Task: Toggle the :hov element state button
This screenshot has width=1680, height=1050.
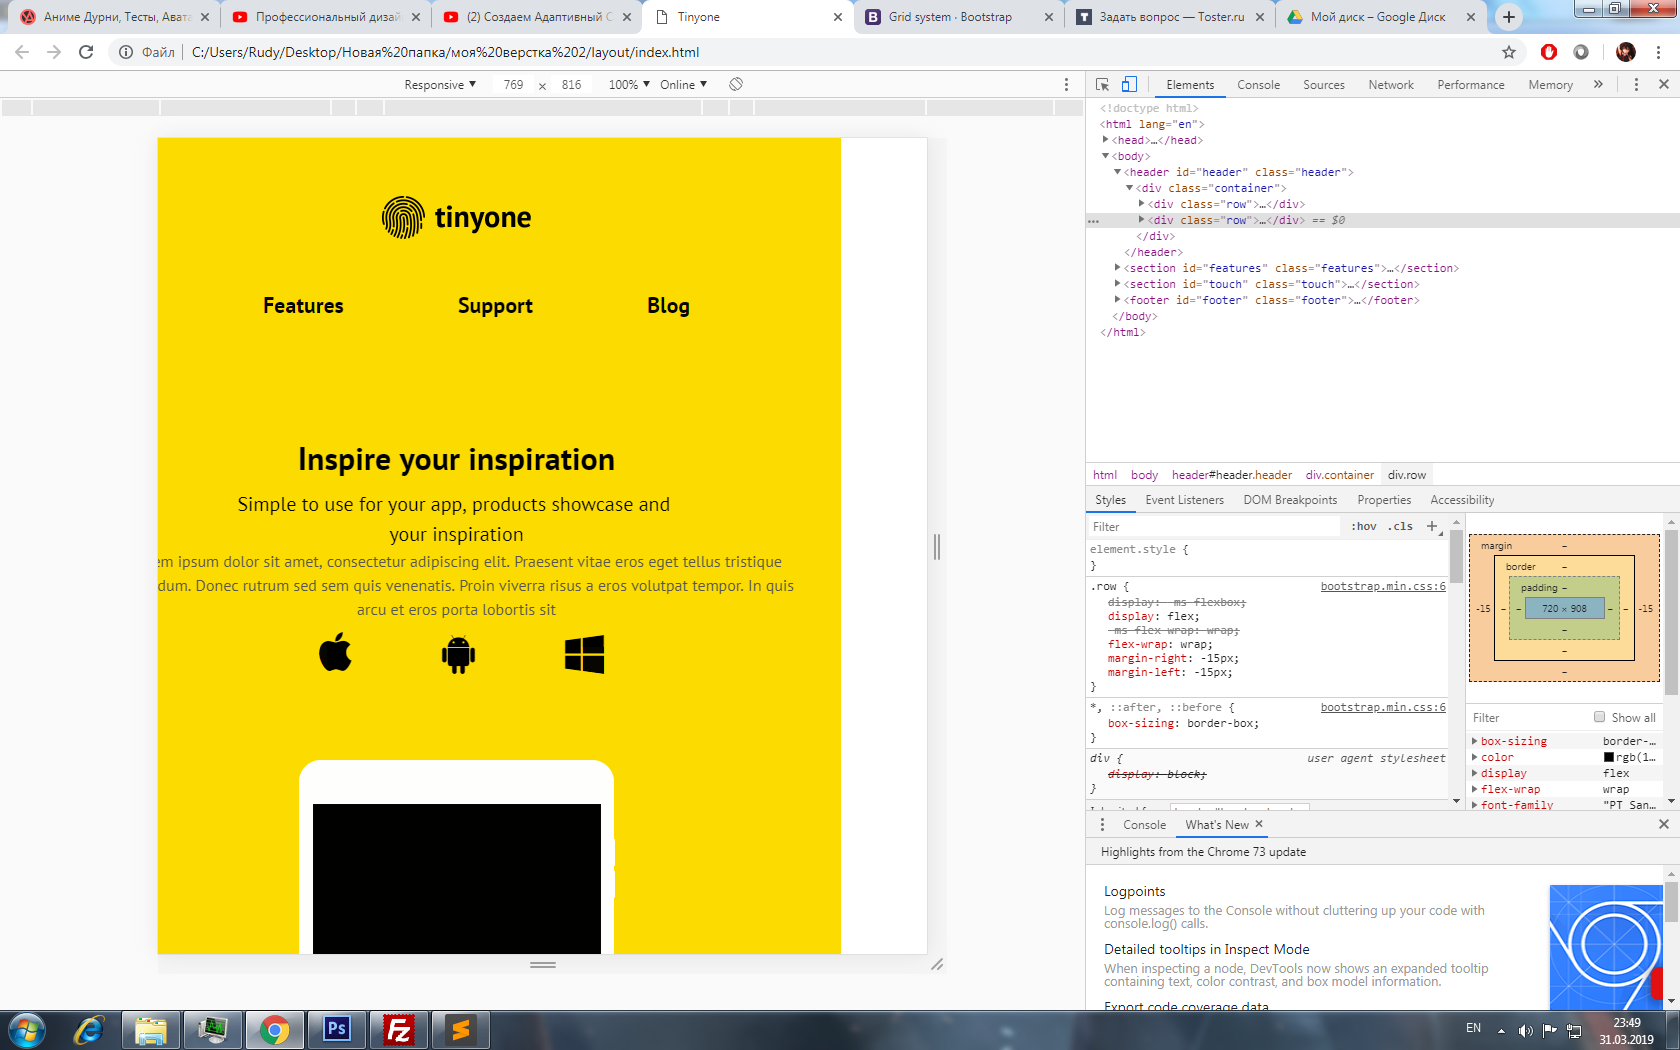Action: (1364, 526)
